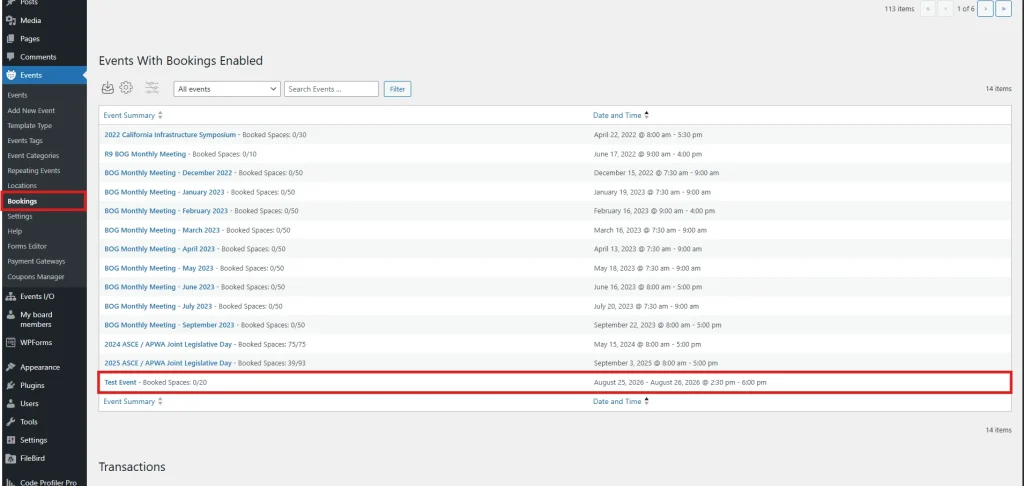The width and height of the screenshot is (1024, 486).
Task: Open Event Categories in the sidebar
Action: pyautogui.click(x=33, y=155)
